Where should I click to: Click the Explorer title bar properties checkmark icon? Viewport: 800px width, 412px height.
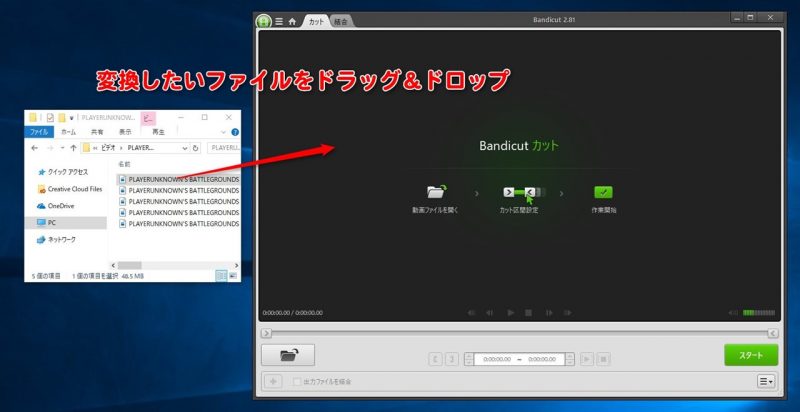[49, 118]
